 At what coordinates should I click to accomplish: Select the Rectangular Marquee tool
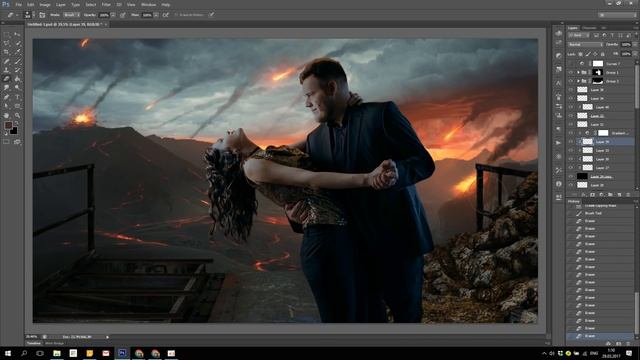tap(7, 35)
